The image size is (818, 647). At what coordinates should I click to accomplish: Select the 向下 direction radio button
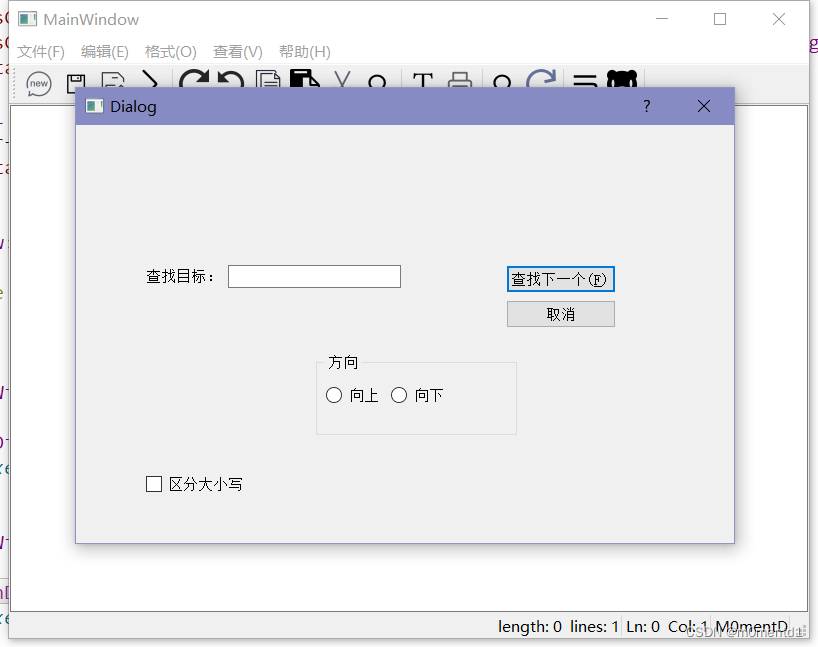point(399,395)
